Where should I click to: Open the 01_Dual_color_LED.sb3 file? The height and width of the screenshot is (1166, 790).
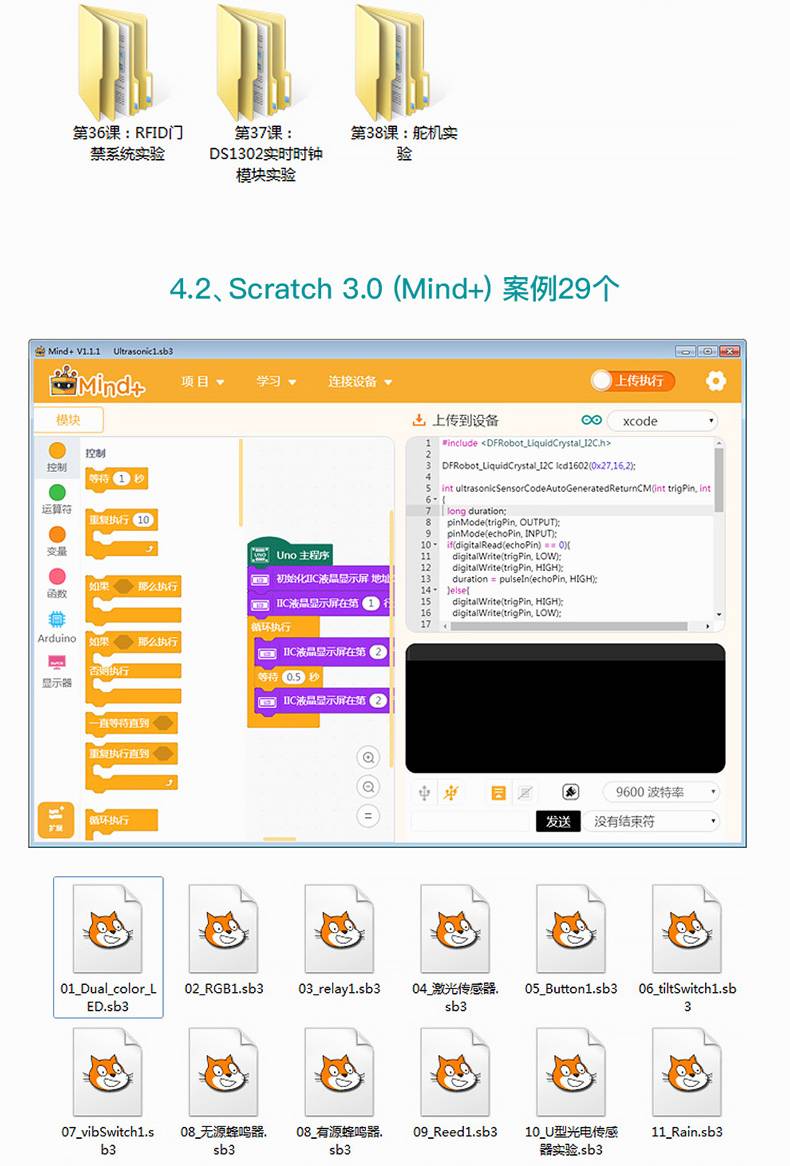click(108, 947)
